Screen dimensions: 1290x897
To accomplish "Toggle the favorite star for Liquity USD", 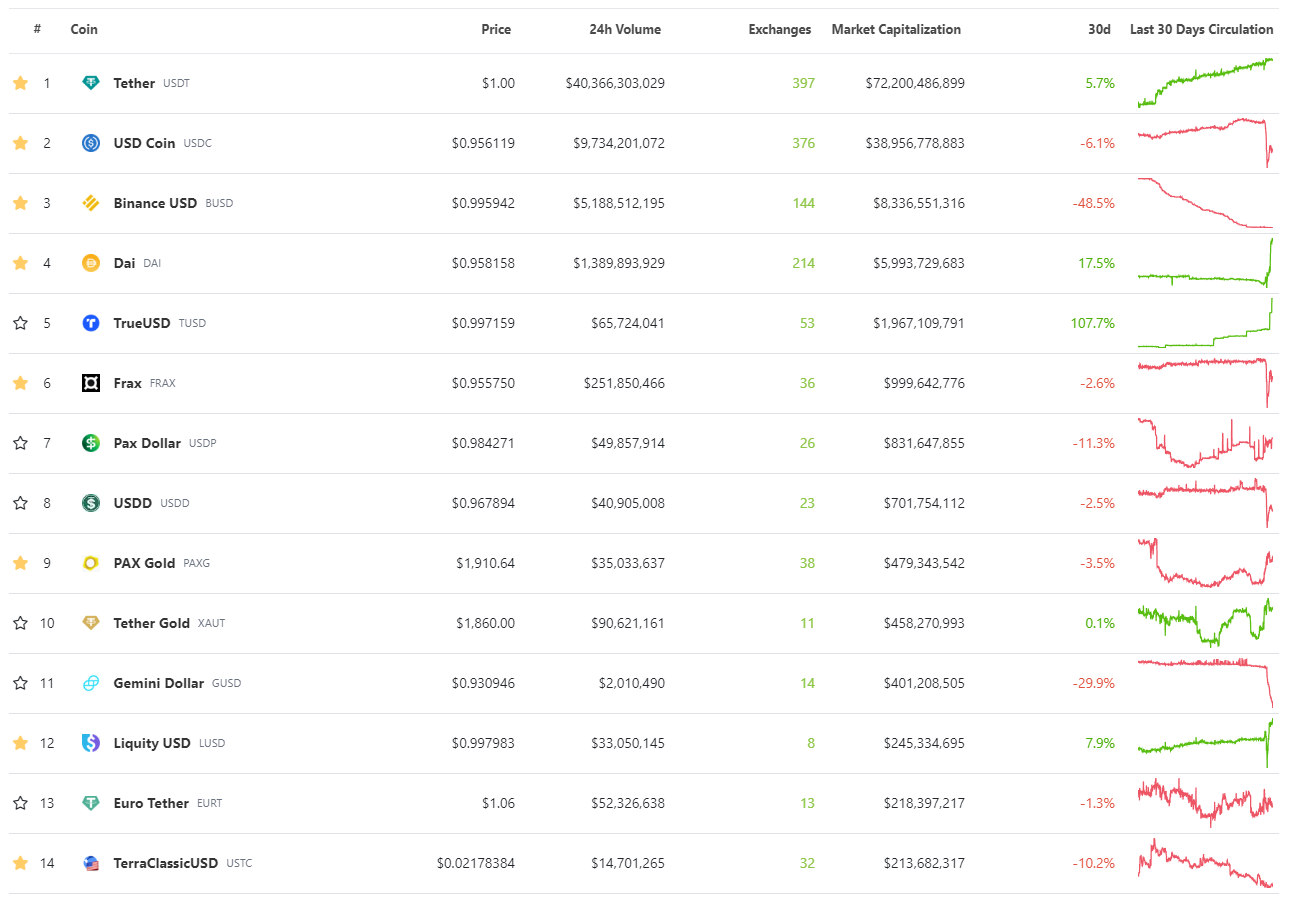I will point(20,743).
